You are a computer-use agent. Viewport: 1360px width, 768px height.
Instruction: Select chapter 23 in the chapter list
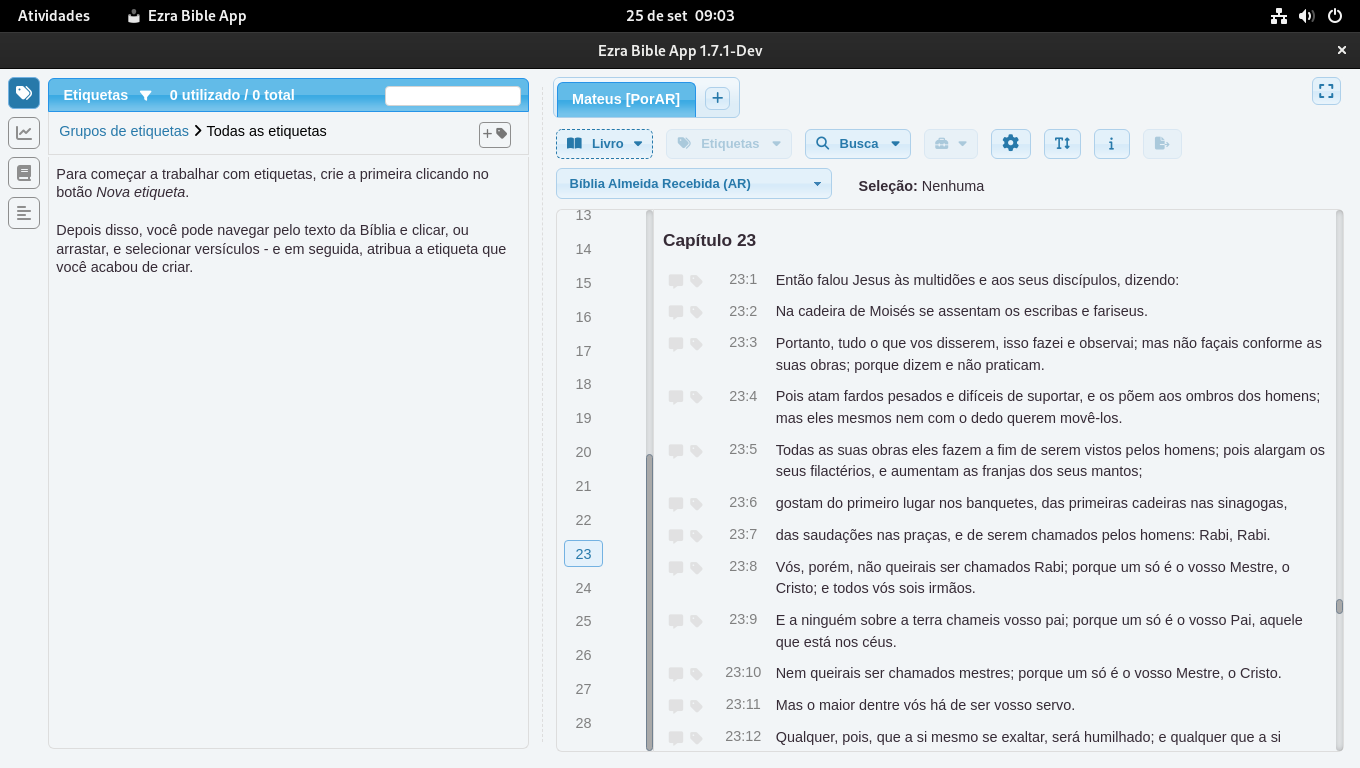tap(583, 552)
